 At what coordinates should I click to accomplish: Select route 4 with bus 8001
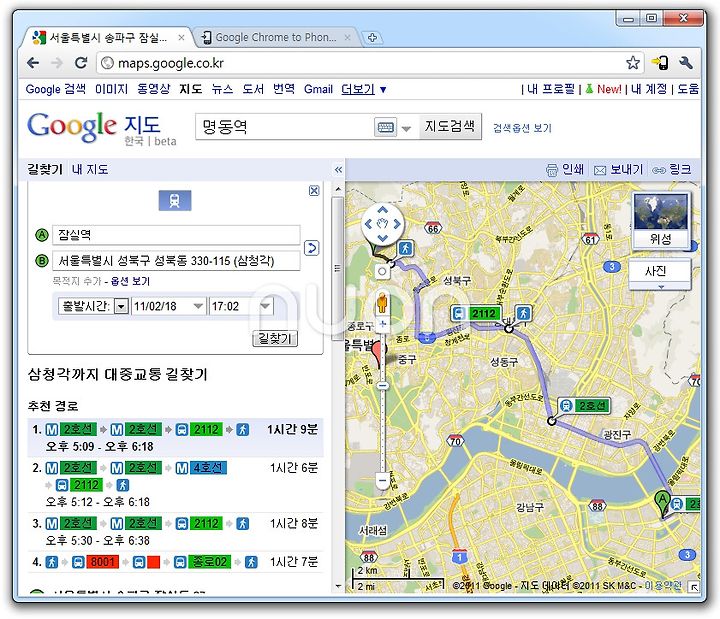point(175,562)
